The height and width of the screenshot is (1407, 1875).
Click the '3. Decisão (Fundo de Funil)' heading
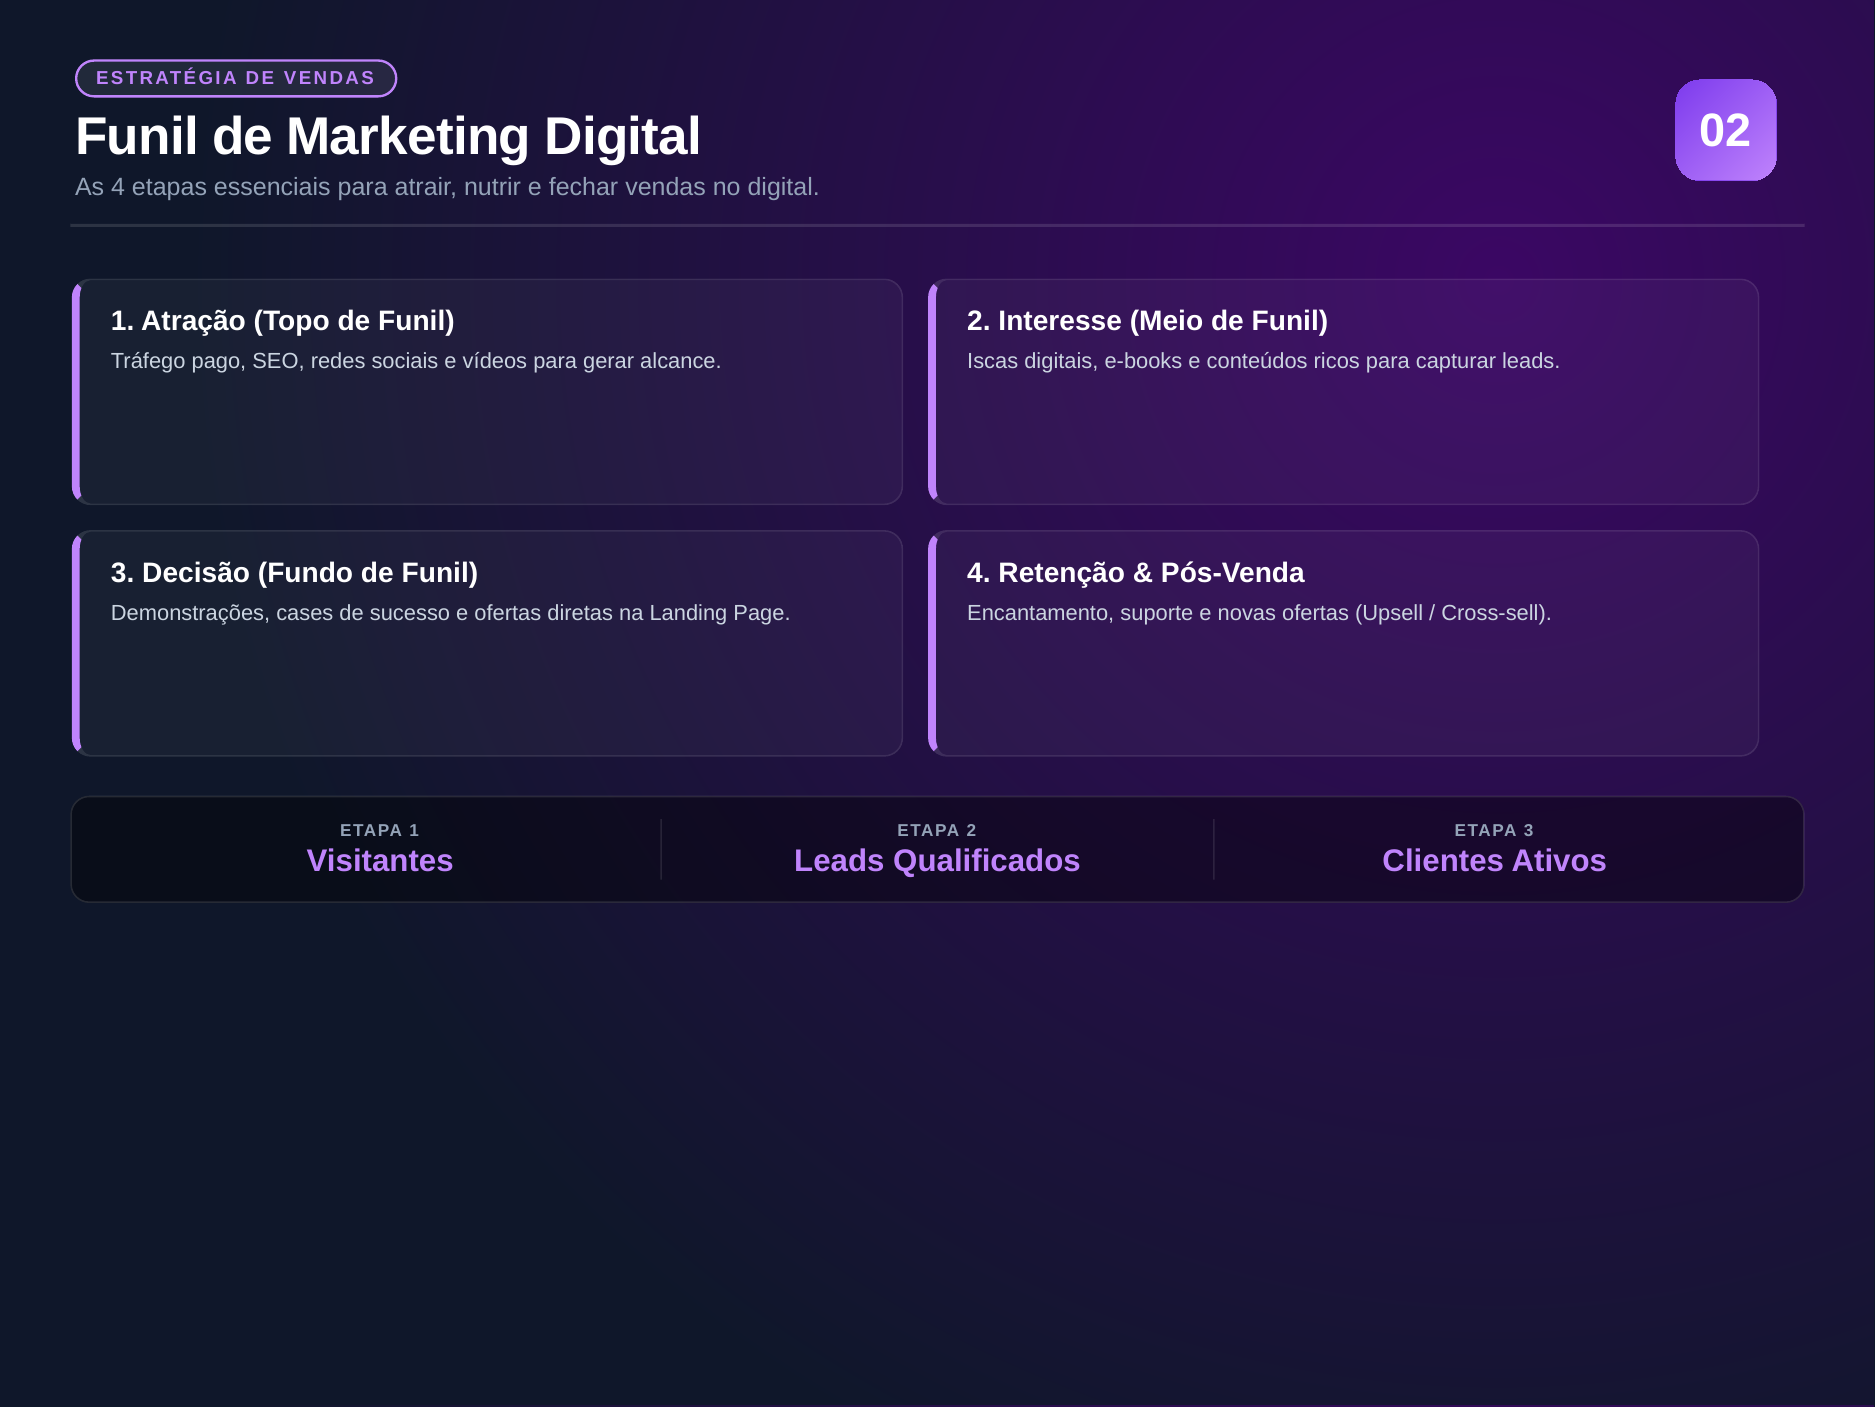(x=294, y=572)
